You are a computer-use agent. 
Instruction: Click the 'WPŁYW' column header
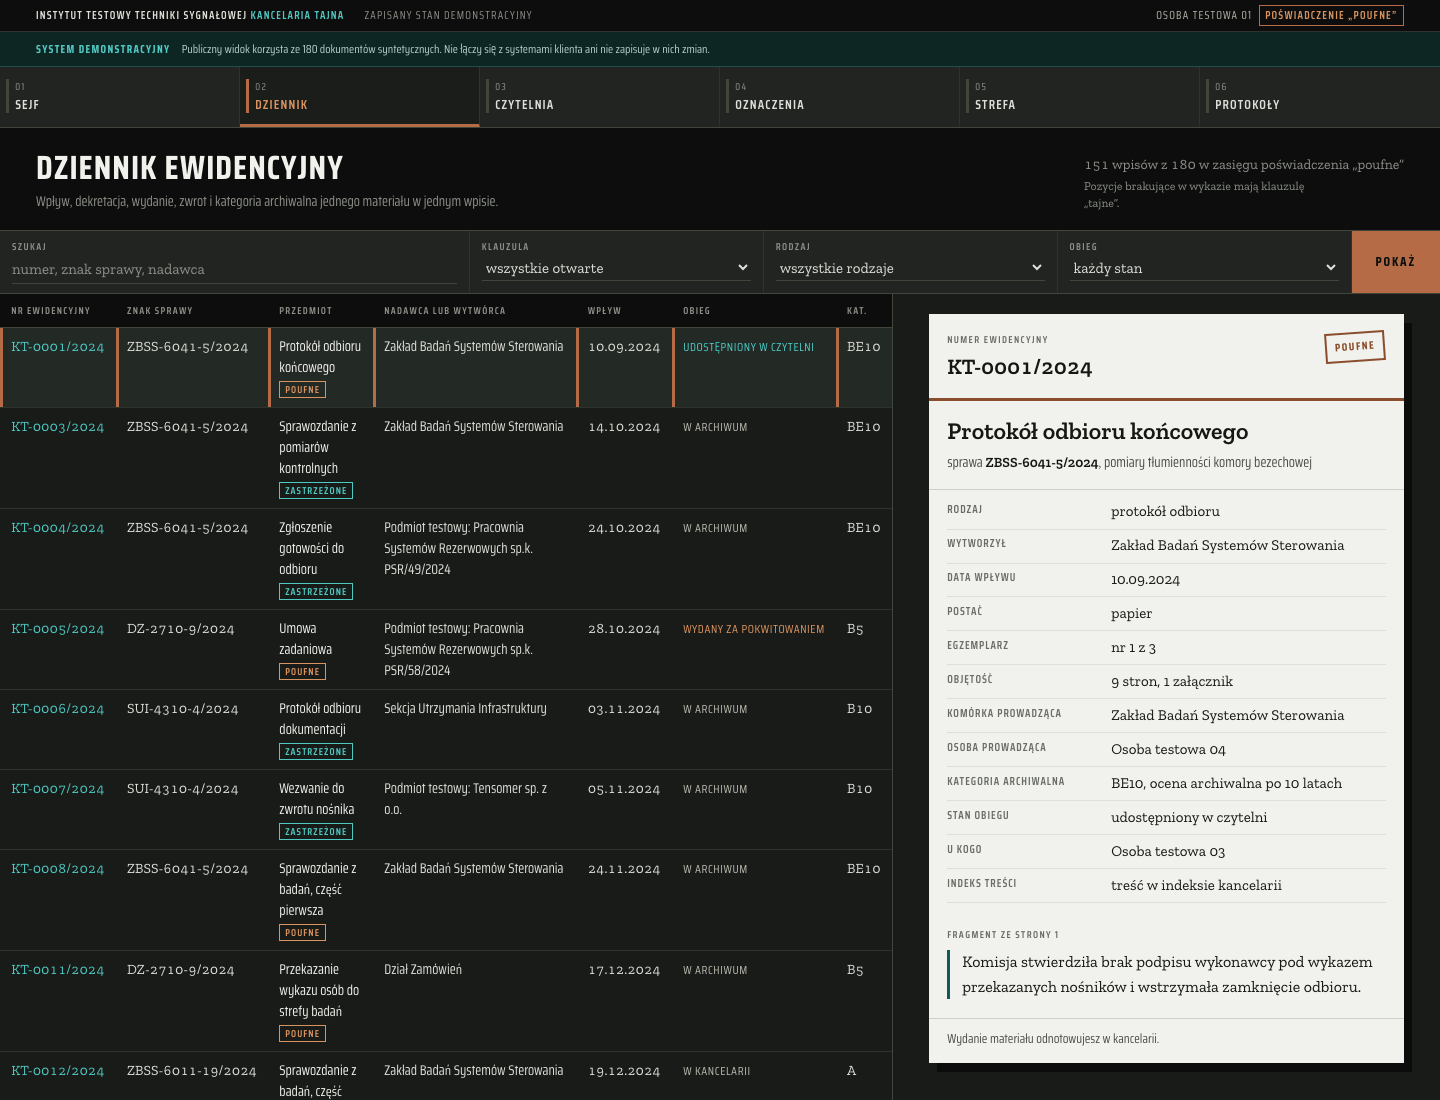click(604, 311)
